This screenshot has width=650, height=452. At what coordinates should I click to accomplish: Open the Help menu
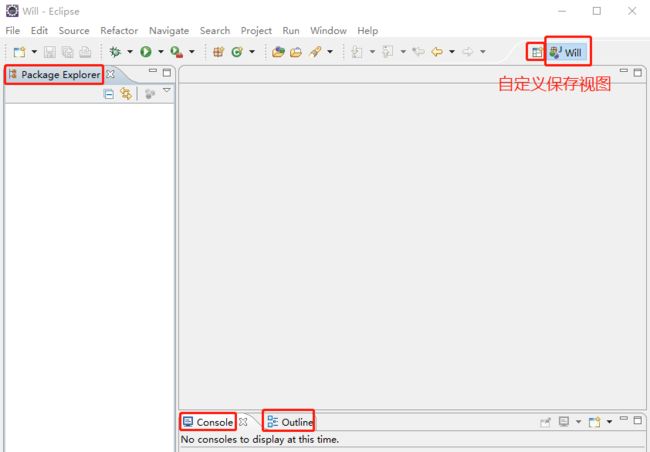tap(368, 31)
